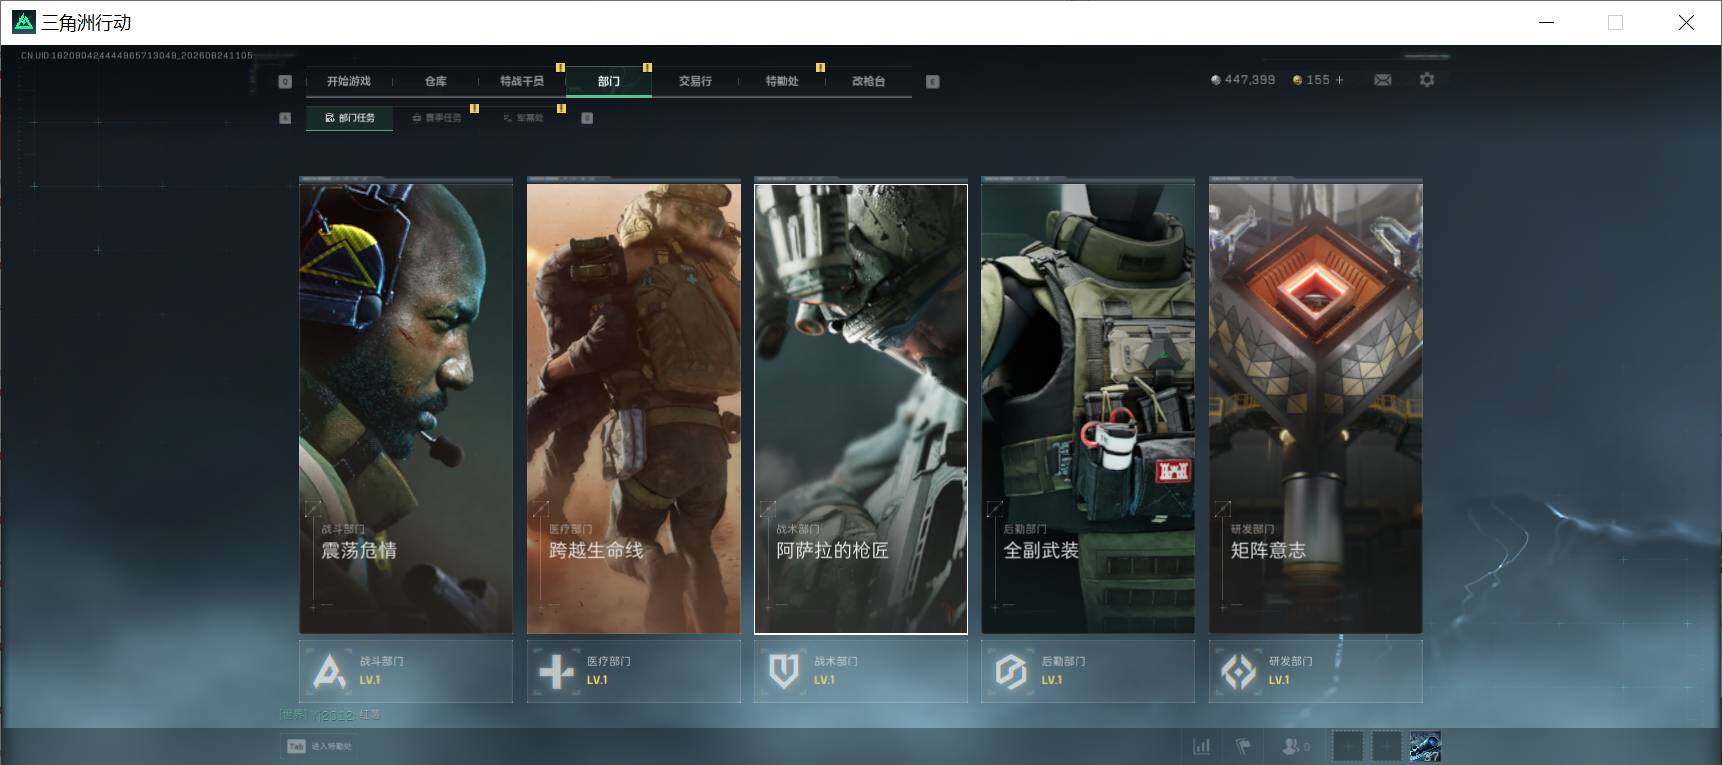Select the 部门任务 sub-tab
The image size is (1722, 765).
click(x=350, y=118)
